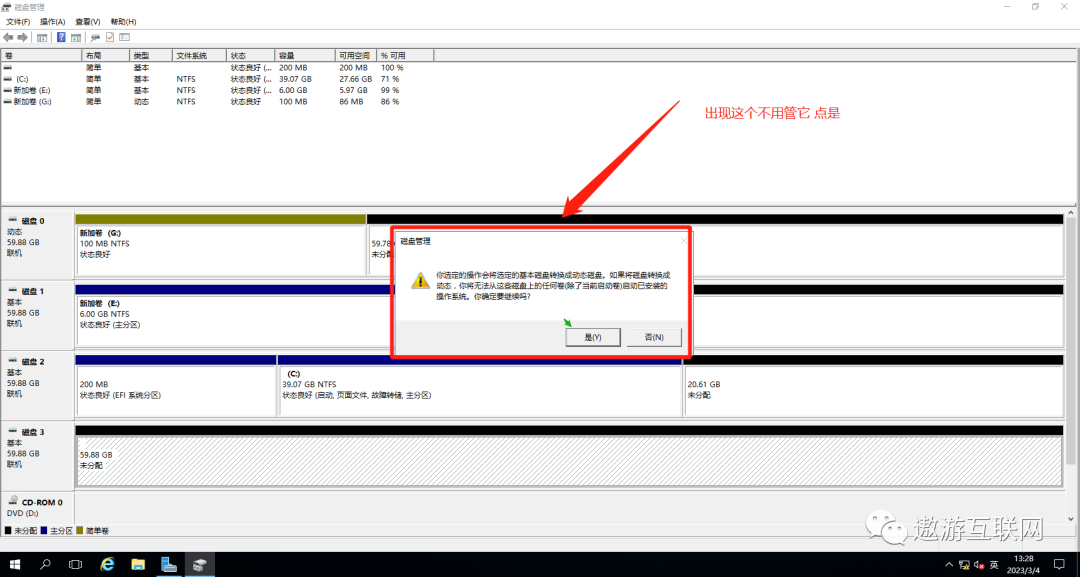Sort by the 容量 column header
This screenshot has width=1080, height=577.
[305, 55]
